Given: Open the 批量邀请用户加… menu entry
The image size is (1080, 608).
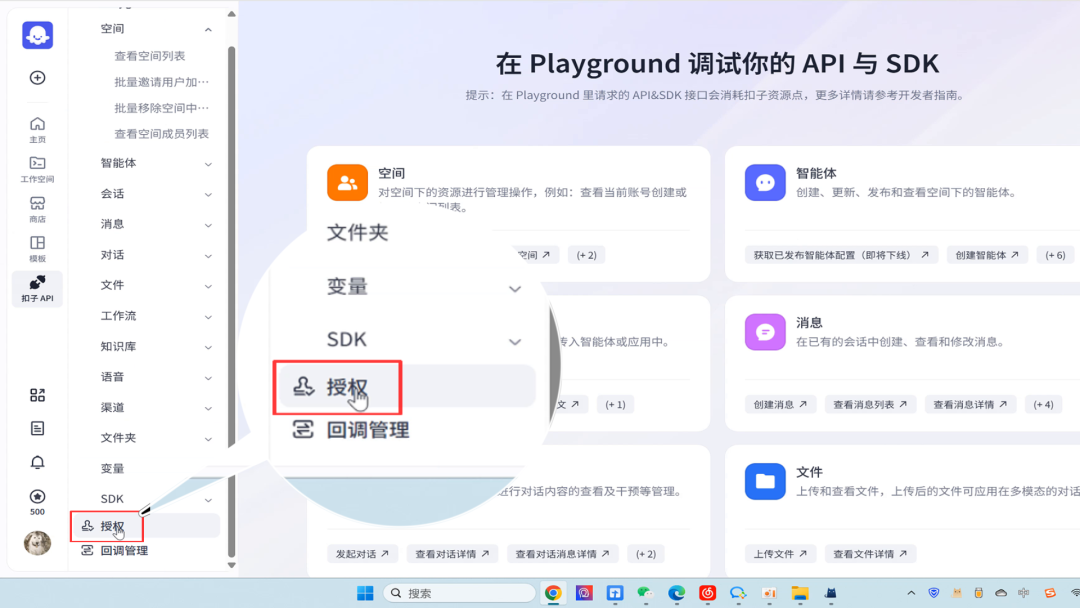Looking at the screenshot, I should pos(162,82).
